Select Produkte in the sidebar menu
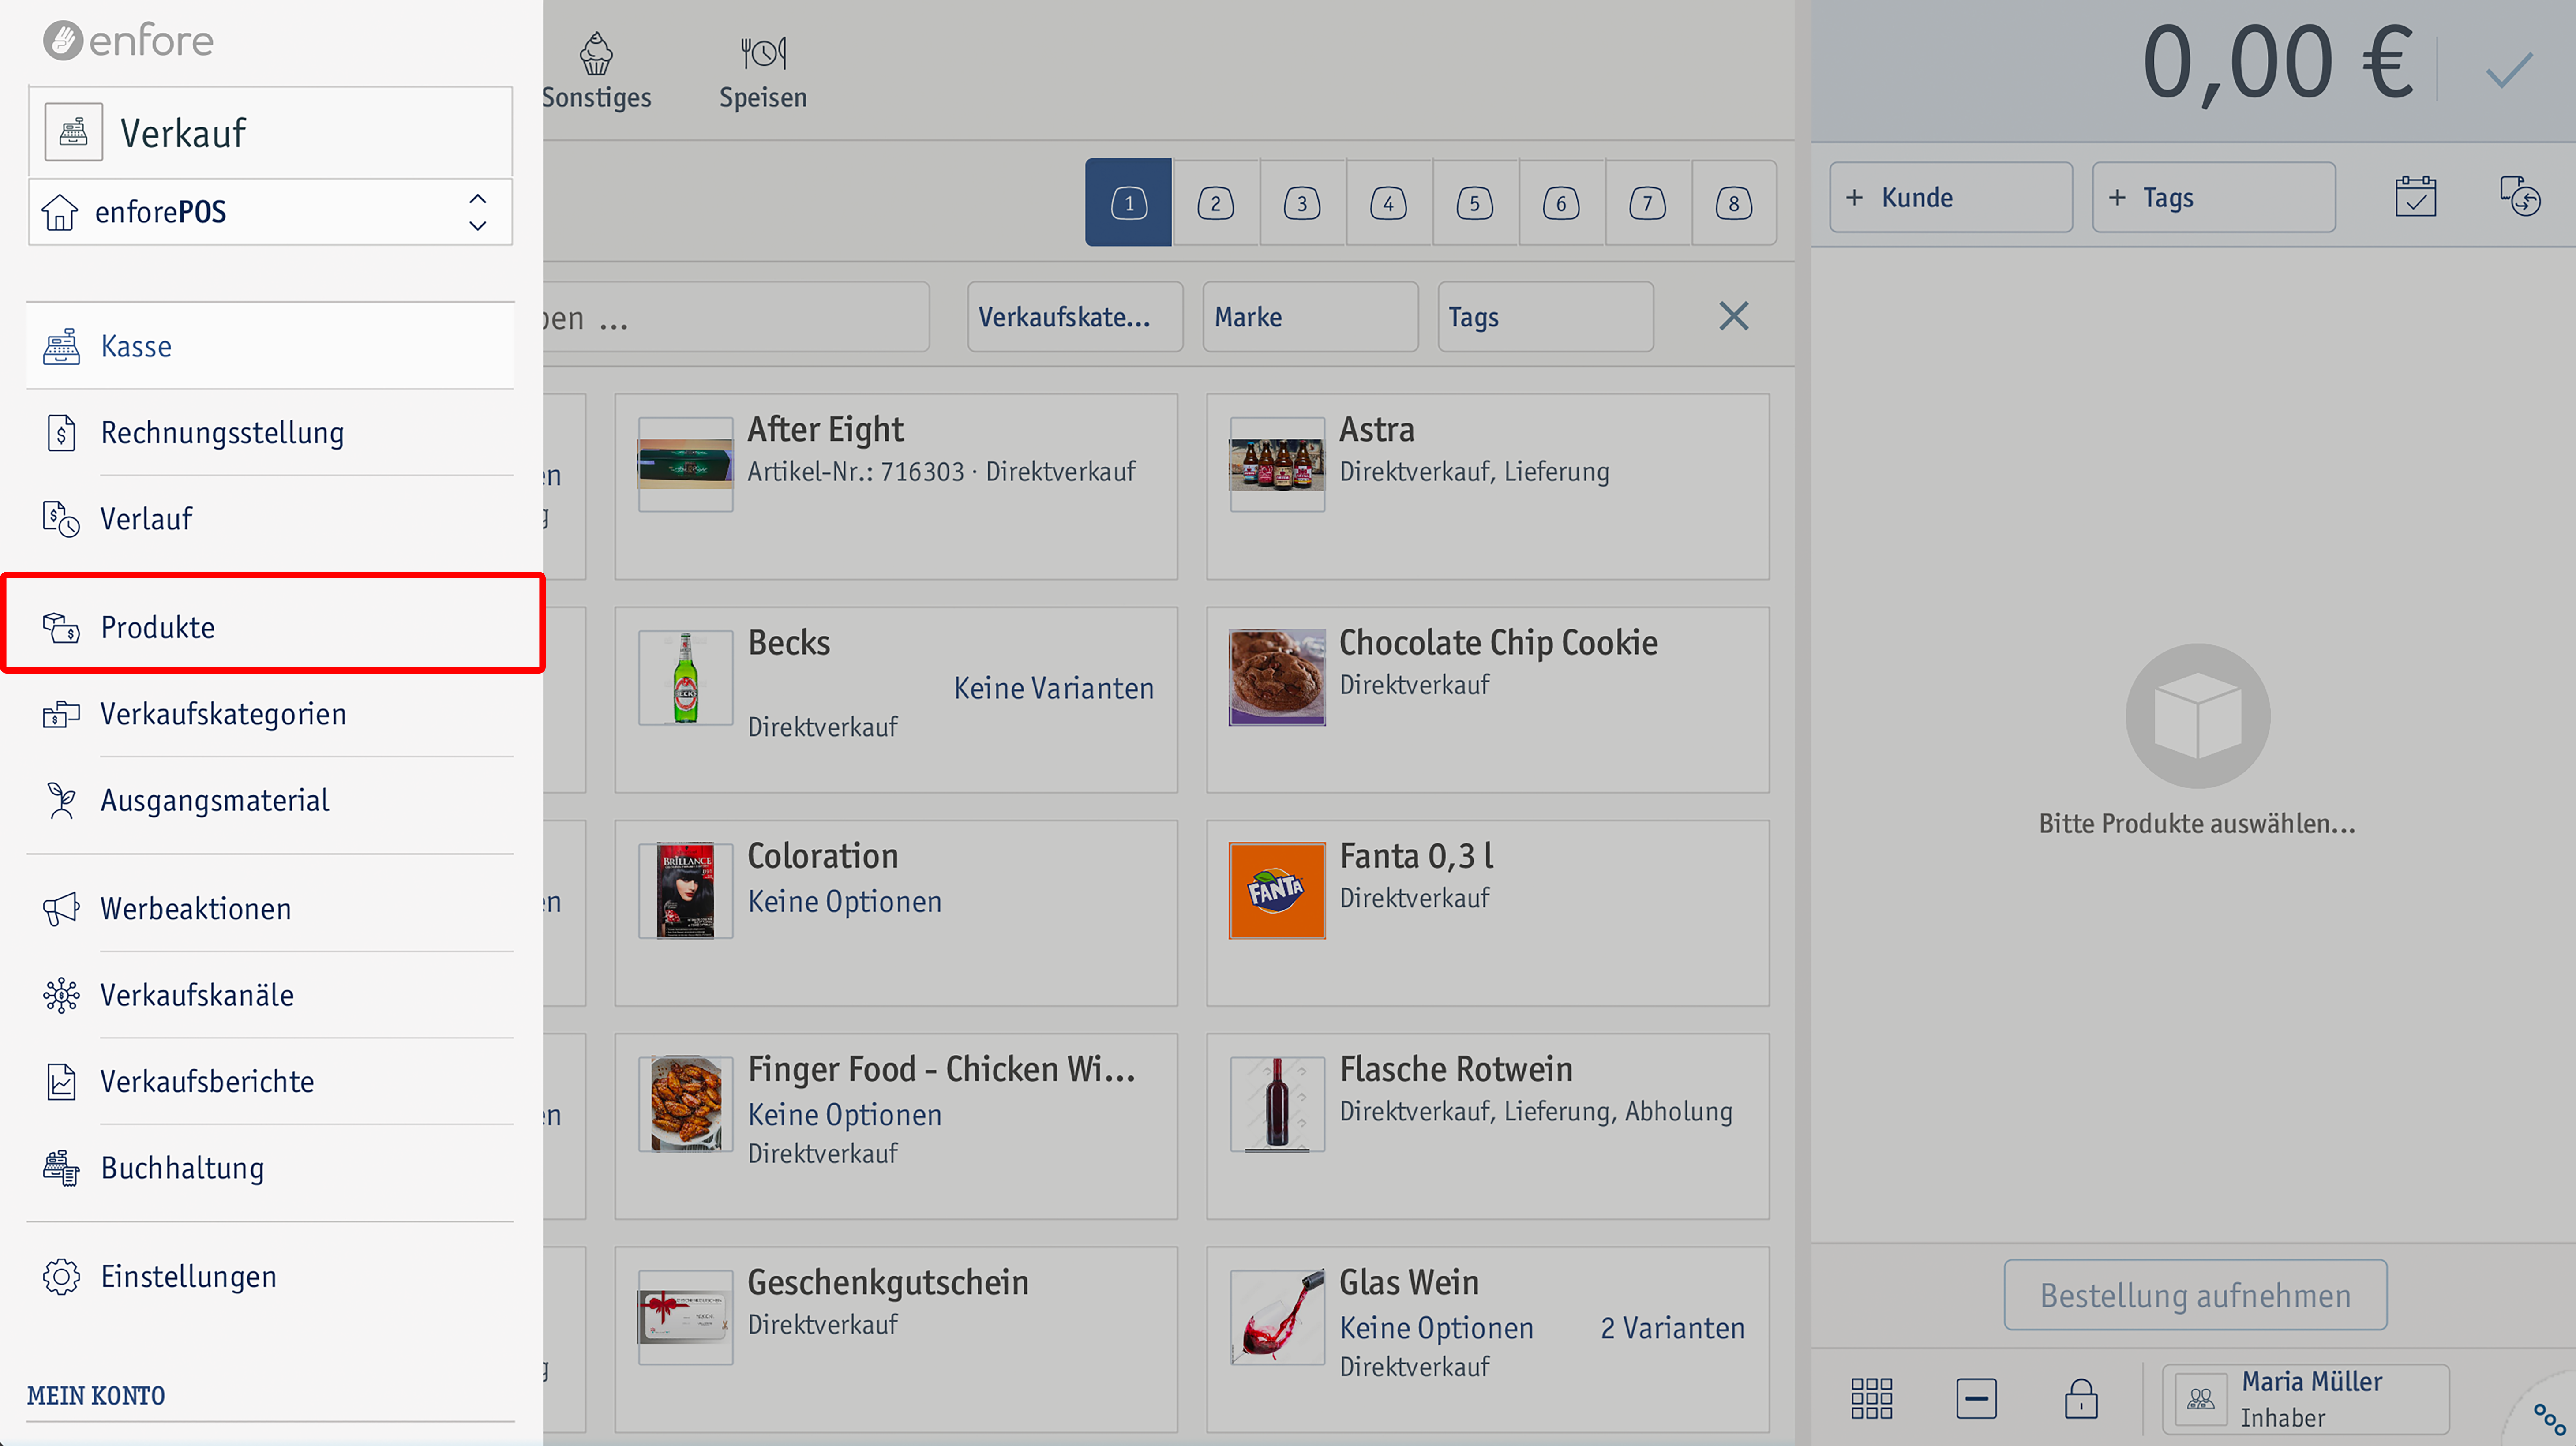Viewport: 2576px width, 1446px height. [273, 627]
